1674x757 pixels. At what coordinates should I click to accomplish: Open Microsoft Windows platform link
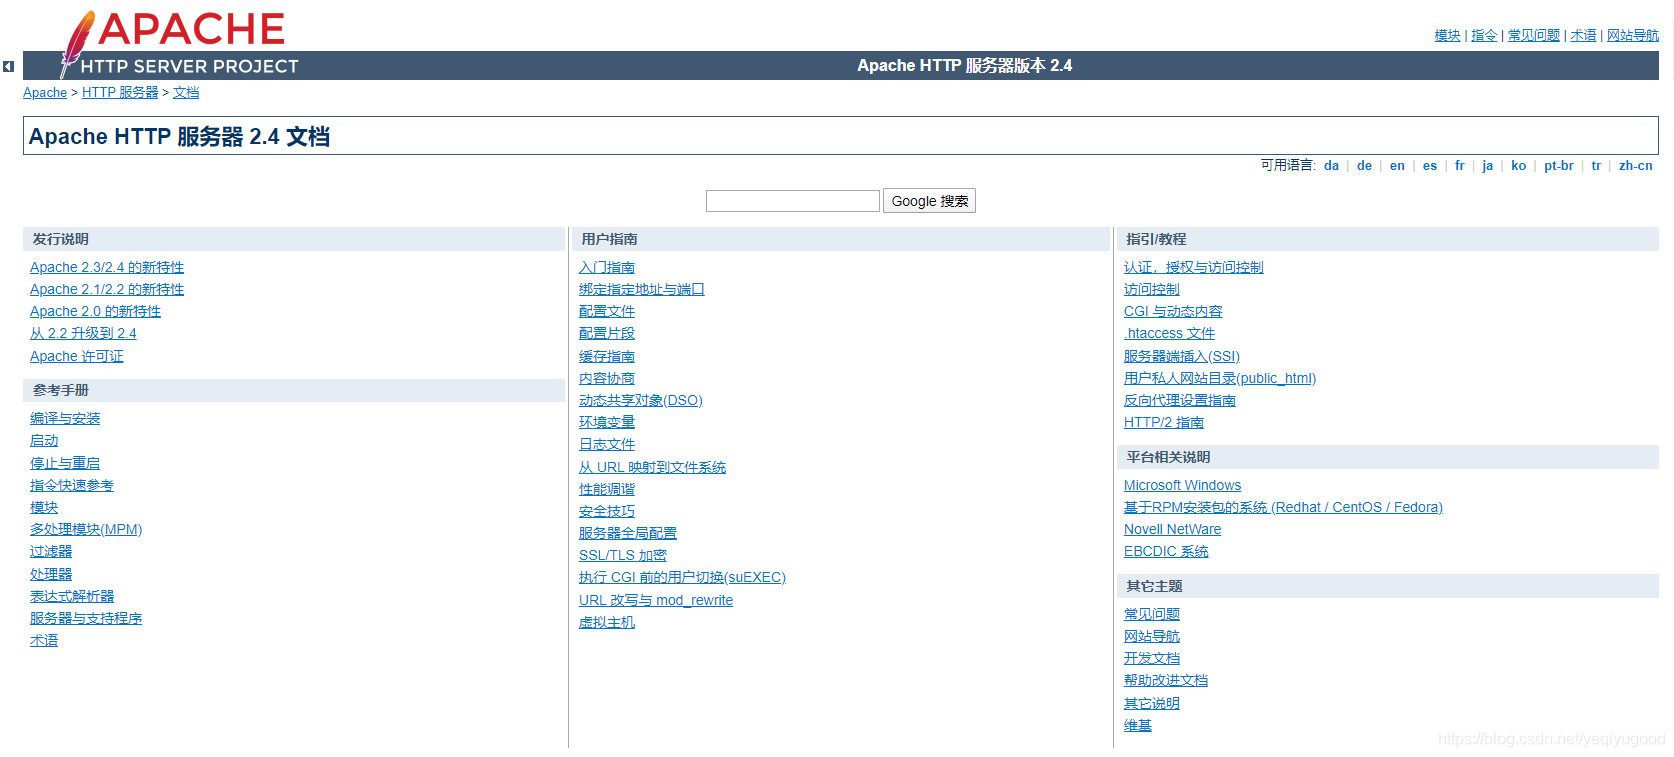click(1183, 485)
